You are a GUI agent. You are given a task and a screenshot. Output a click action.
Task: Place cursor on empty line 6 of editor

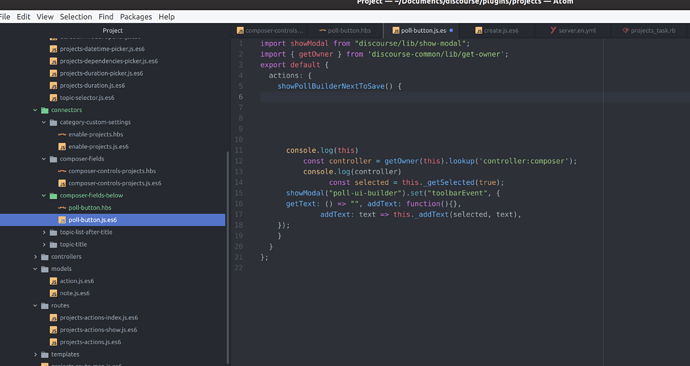coord(475,97)
